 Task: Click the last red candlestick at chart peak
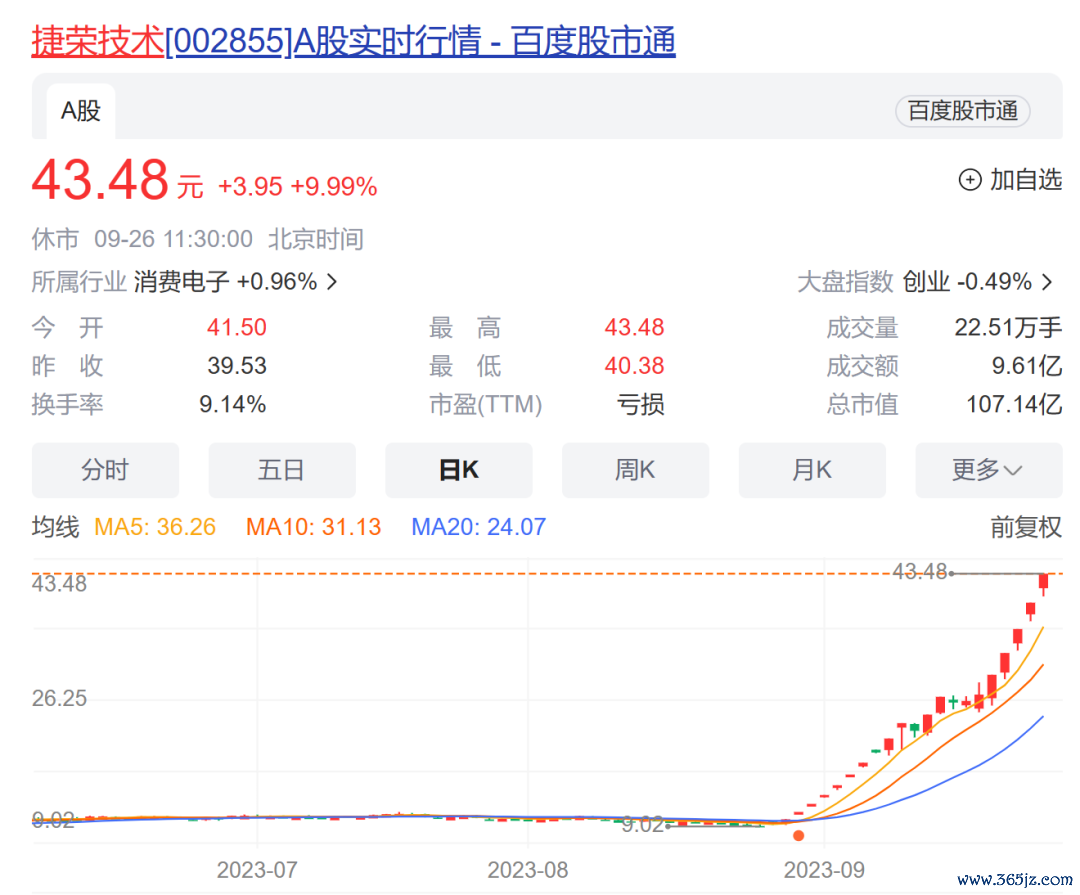pos(1043,582)
